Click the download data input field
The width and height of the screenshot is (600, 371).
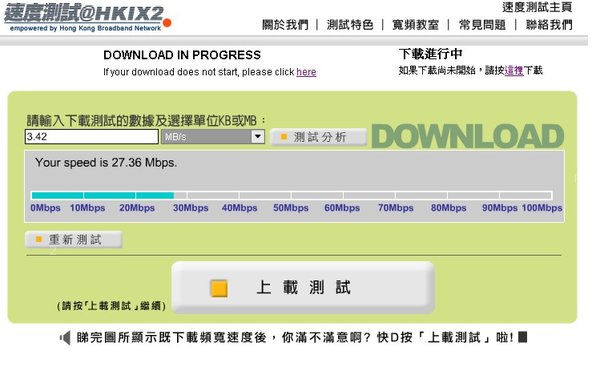point(92,137)
